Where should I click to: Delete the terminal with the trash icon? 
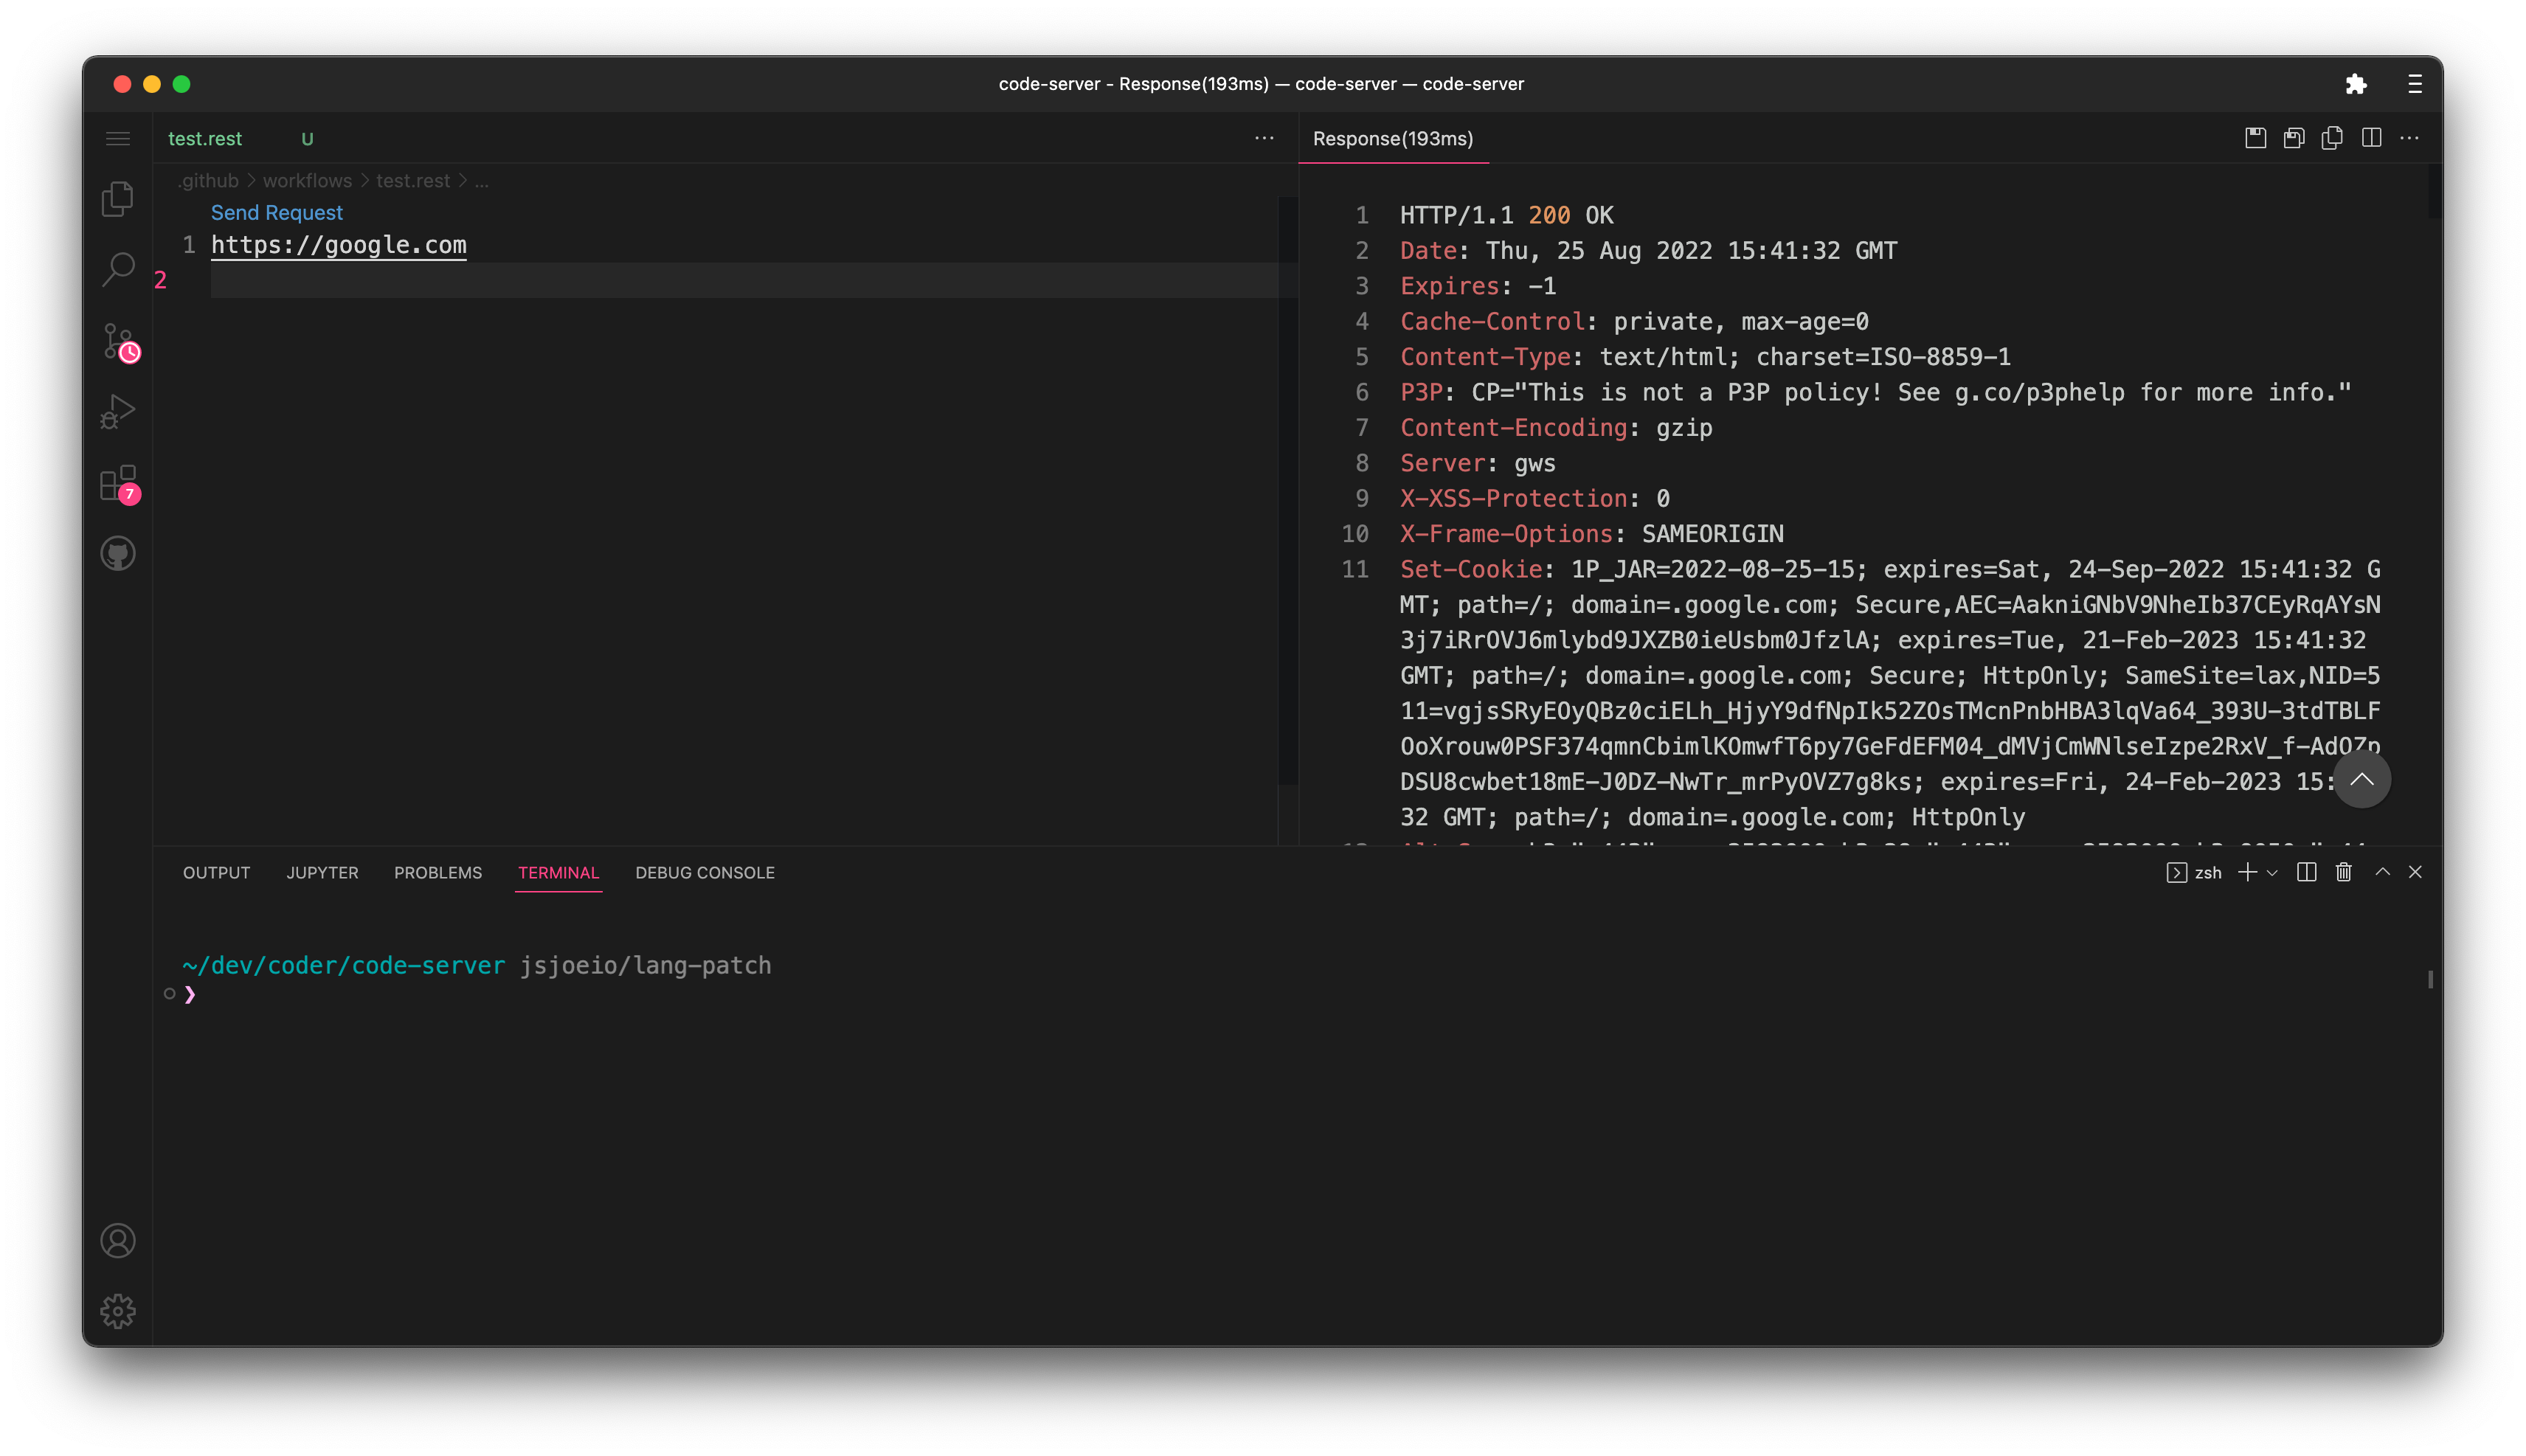click(x=2343, y=873)
